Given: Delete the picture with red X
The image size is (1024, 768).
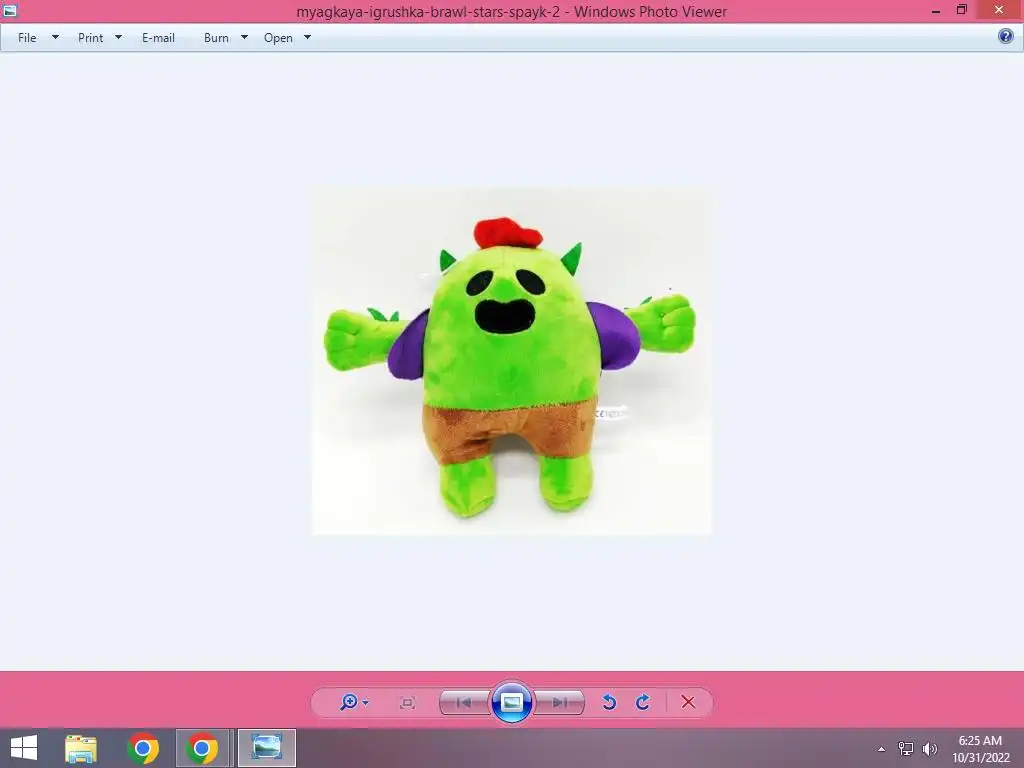Looking at the screenshot, I should coord(688,702).
